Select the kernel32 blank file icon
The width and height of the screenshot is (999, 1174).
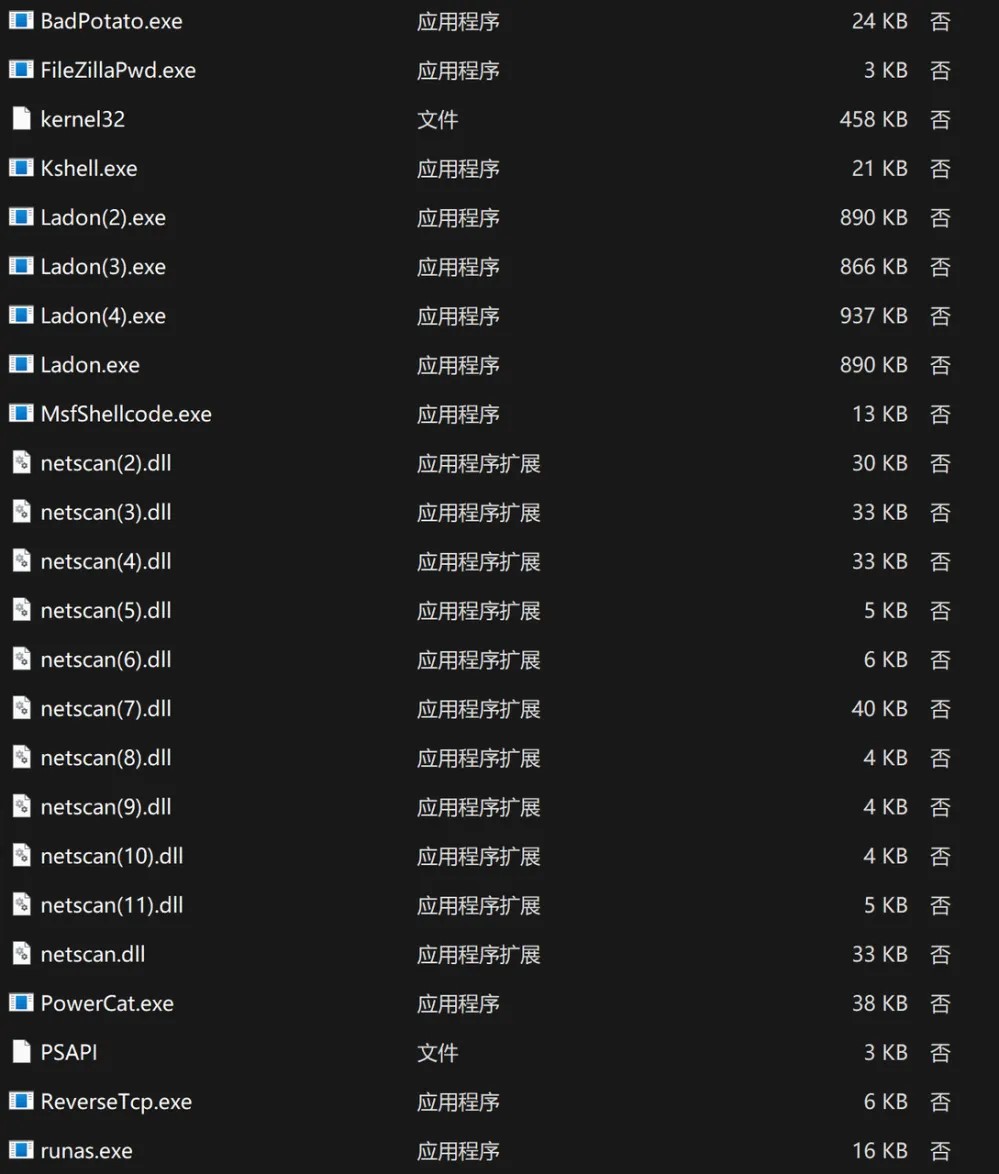[21, 119]
